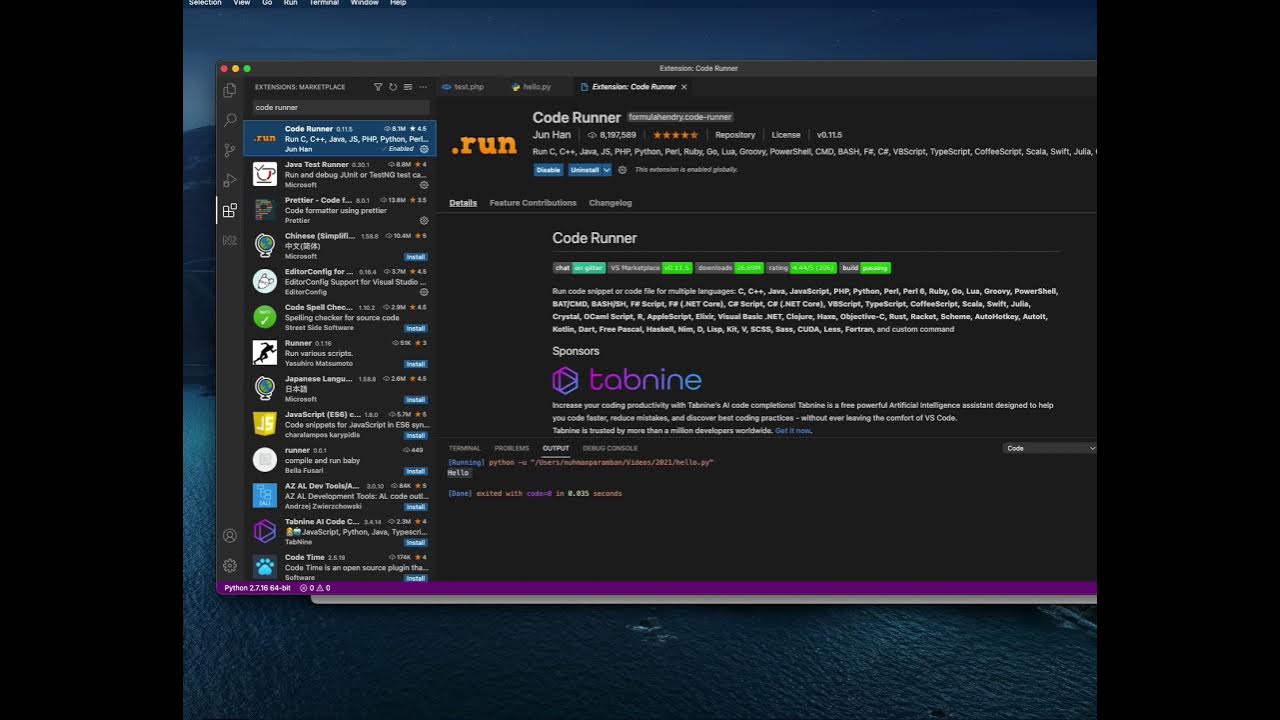
Task: Switch to the Debug Console panel tab
Action: (x=610, y=448)
